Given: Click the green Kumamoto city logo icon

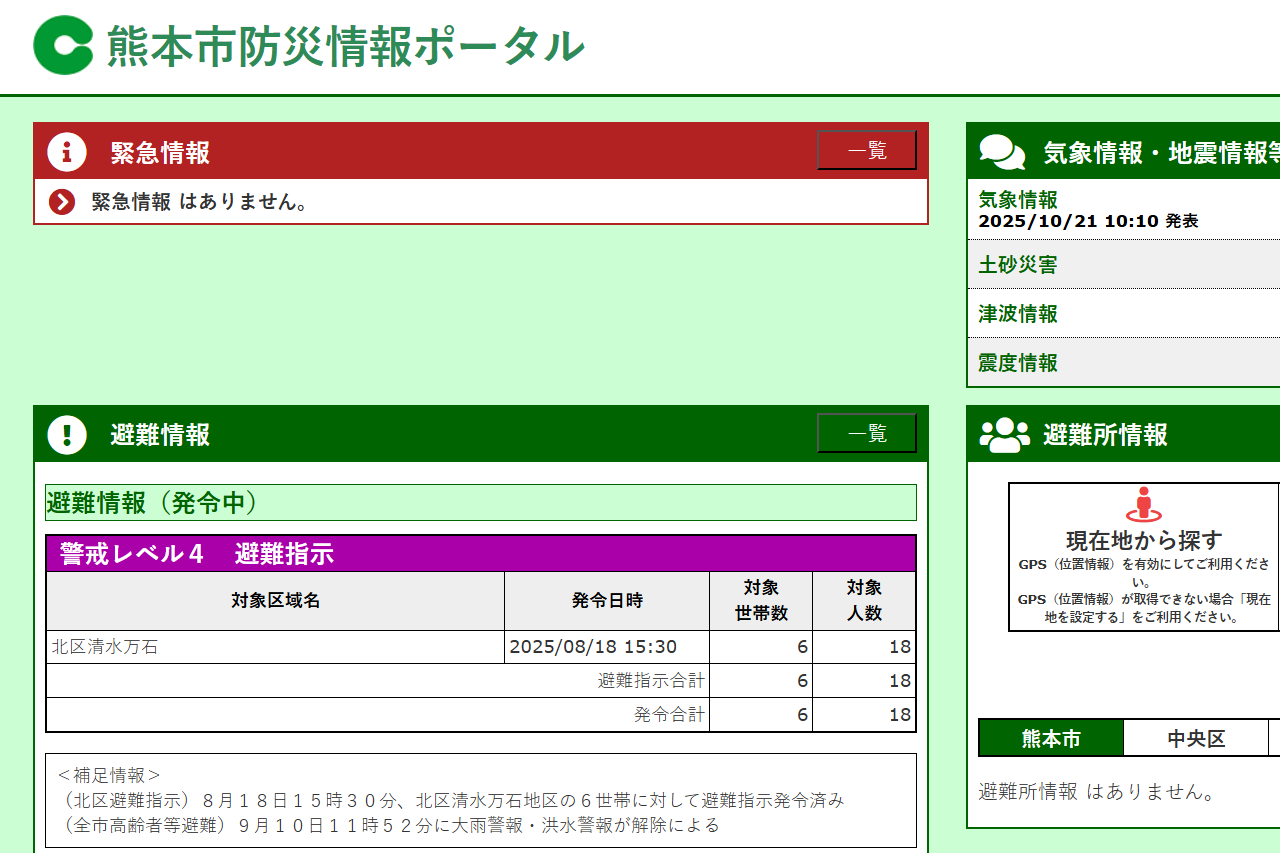Looking at the screenshot, I should 64,46.
